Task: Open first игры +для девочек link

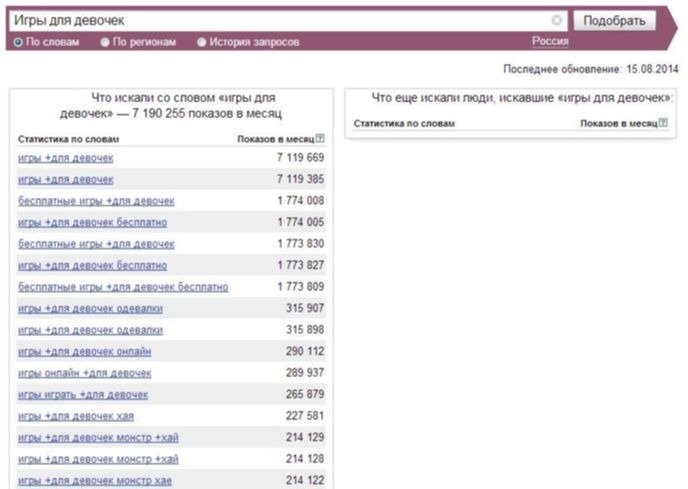Action: [66, 158]
